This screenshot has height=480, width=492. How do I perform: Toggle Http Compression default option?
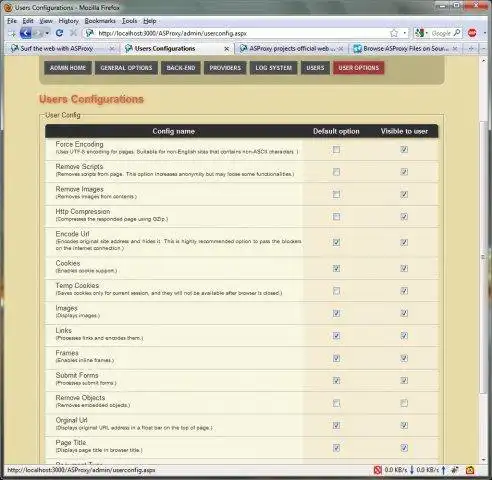(x=336, y=217)
